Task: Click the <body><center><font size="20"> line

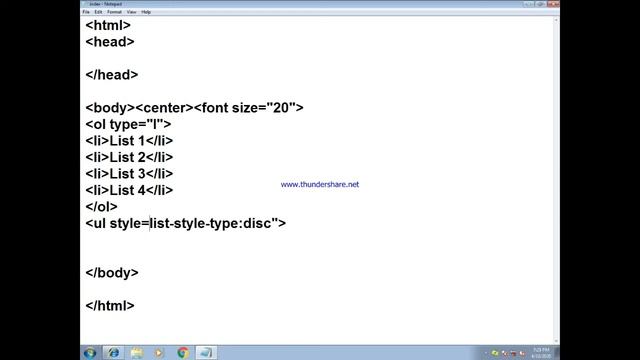Action: point(194,108)
